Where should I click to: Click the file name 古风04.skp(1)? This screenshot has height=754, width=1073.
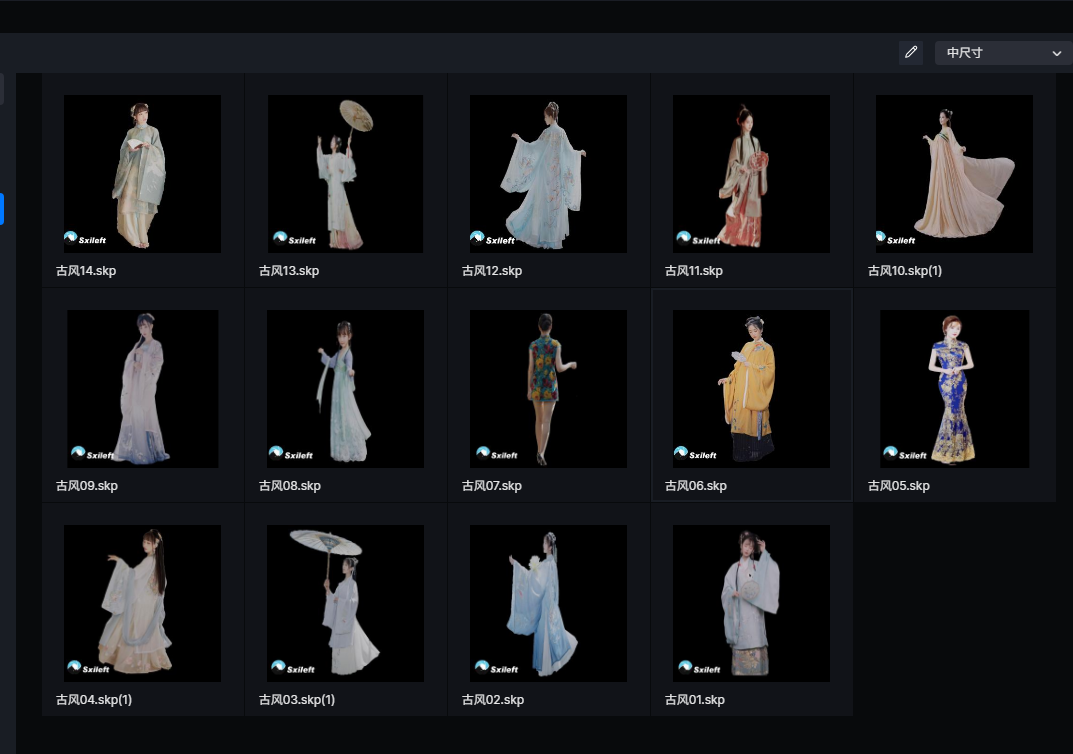94,700
